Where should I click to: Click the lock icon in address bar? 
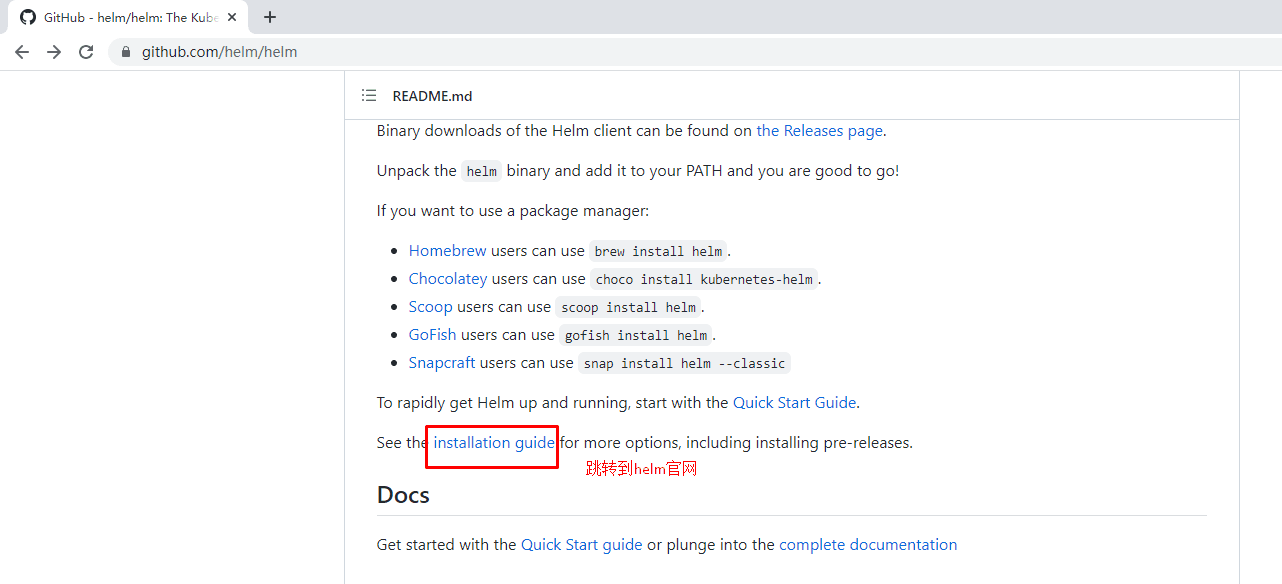[126, 52]
